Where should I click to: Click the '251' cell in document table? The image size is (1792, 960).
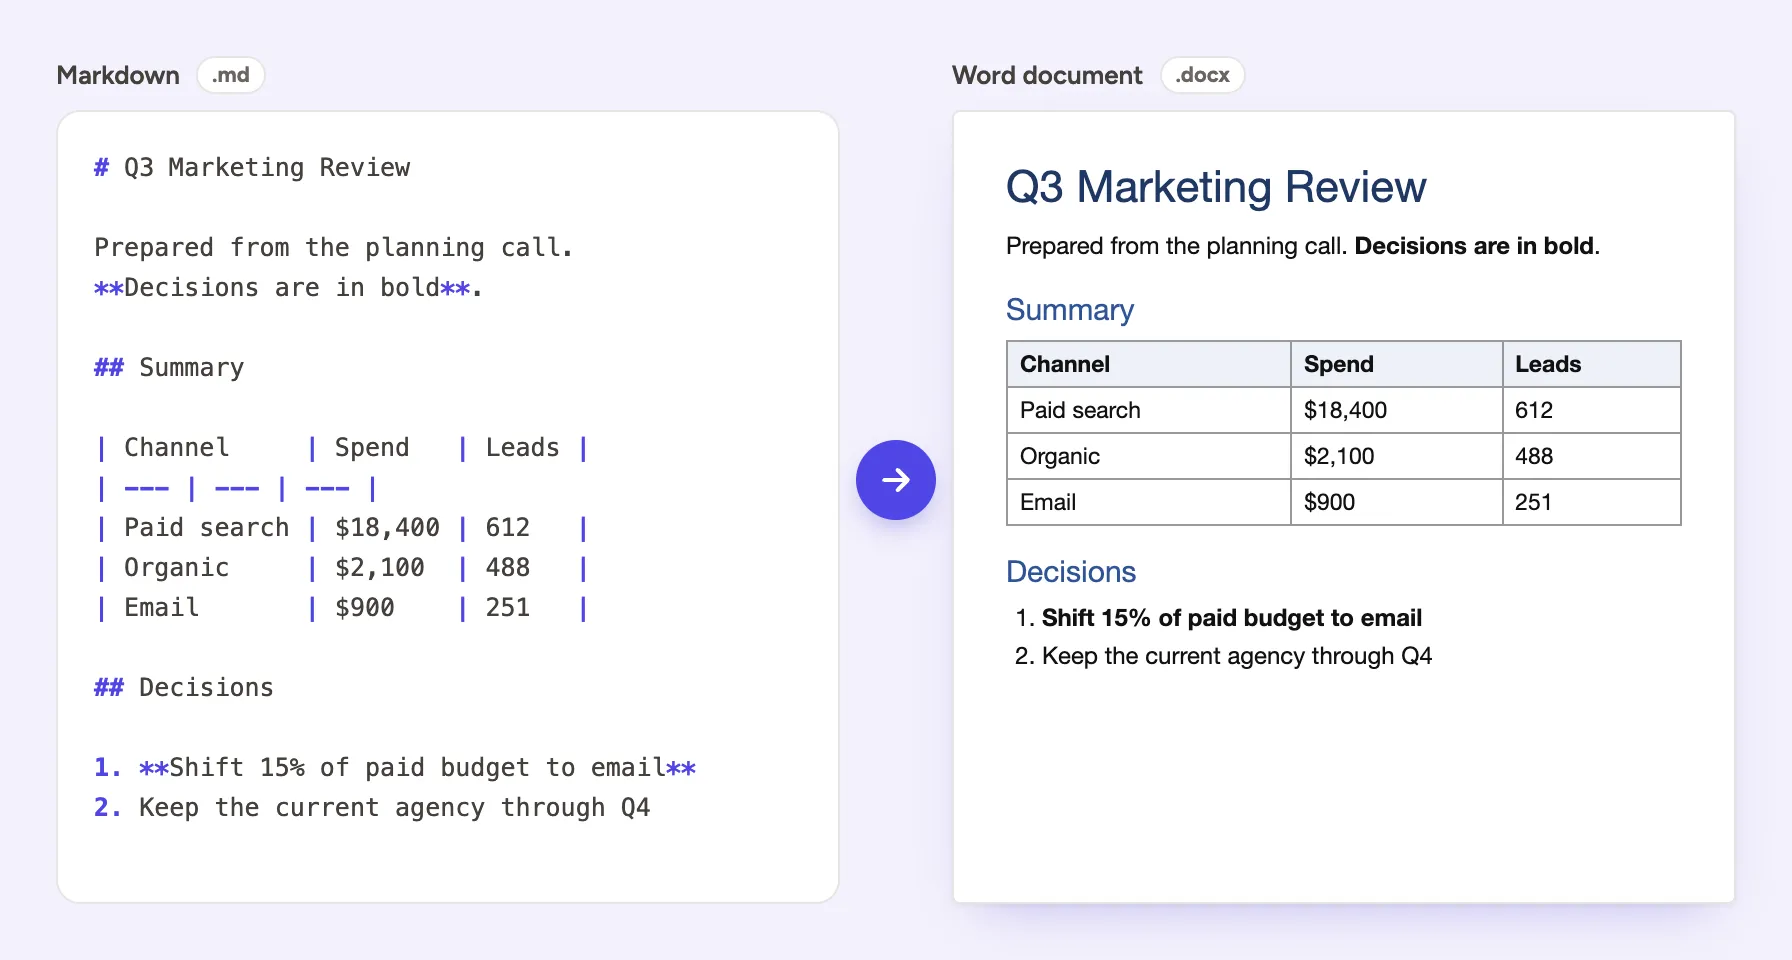[1592, 502]
